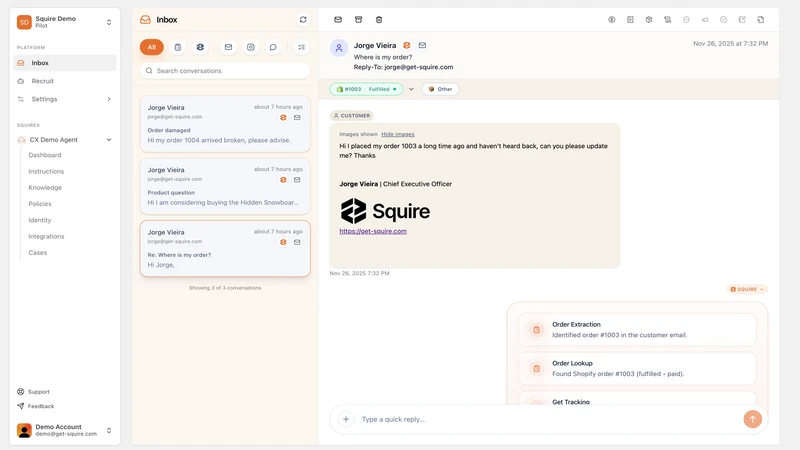800x450 pixels.
Task: Open the Re: Where is my order? conversation
Action: tap(225, 248)
